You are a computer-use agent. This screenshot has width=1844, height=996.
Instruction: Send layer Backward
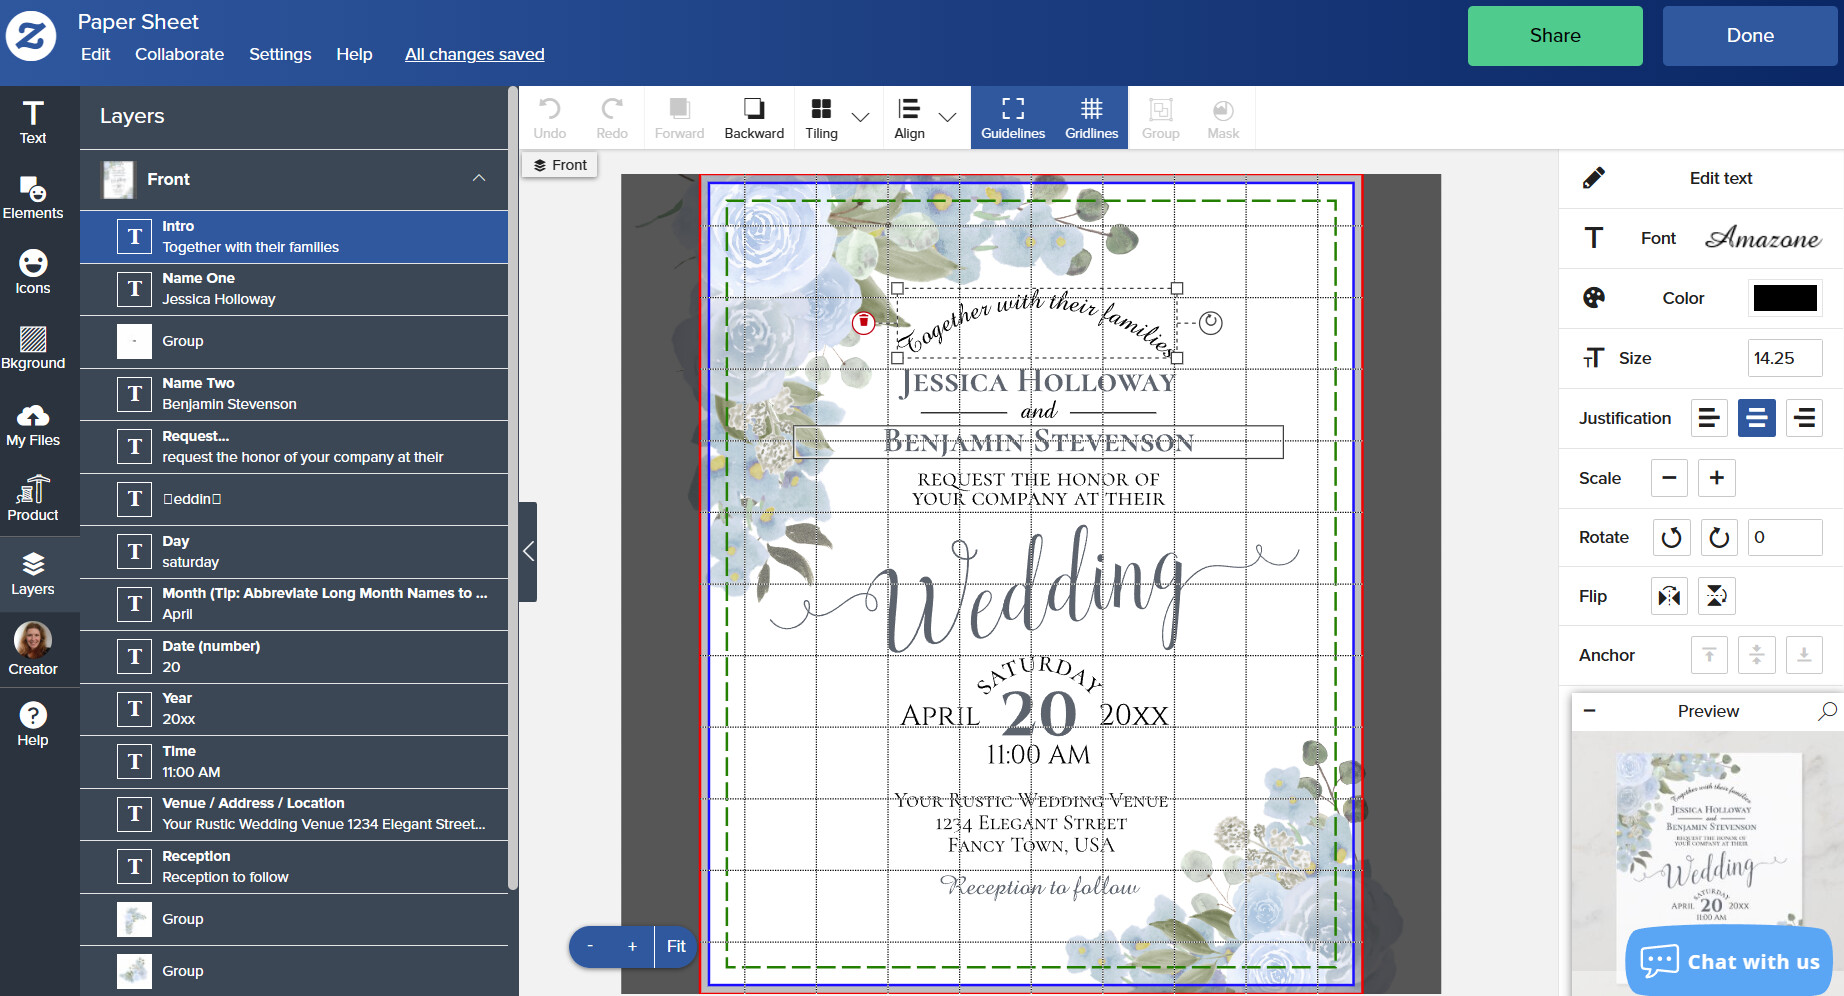click(754, 118)
